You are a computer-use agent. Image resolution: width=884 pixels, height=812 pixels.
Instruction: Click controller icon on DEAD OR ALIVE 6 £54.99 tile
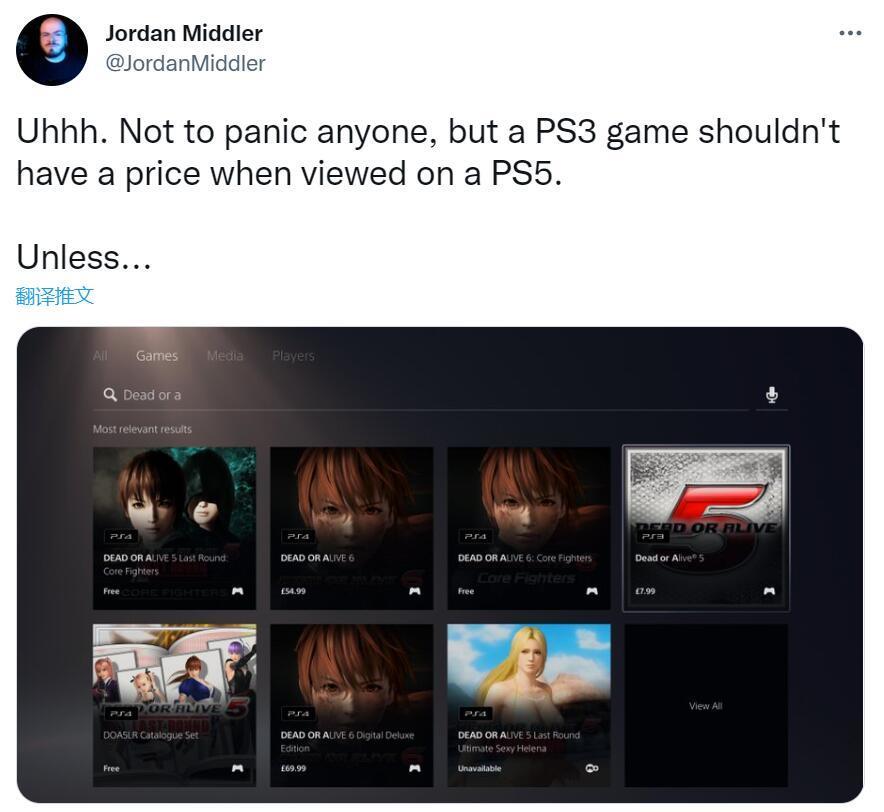point(414,591)
